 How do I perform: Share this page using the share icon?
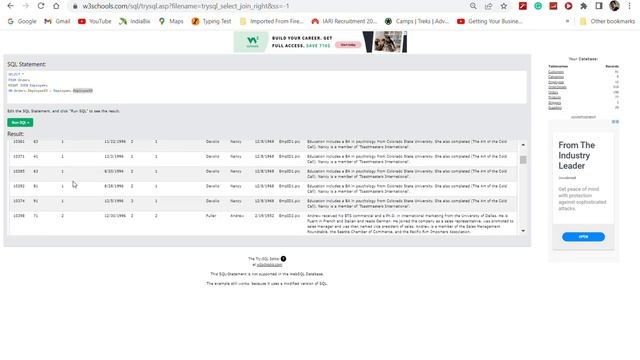click(489, 6)
